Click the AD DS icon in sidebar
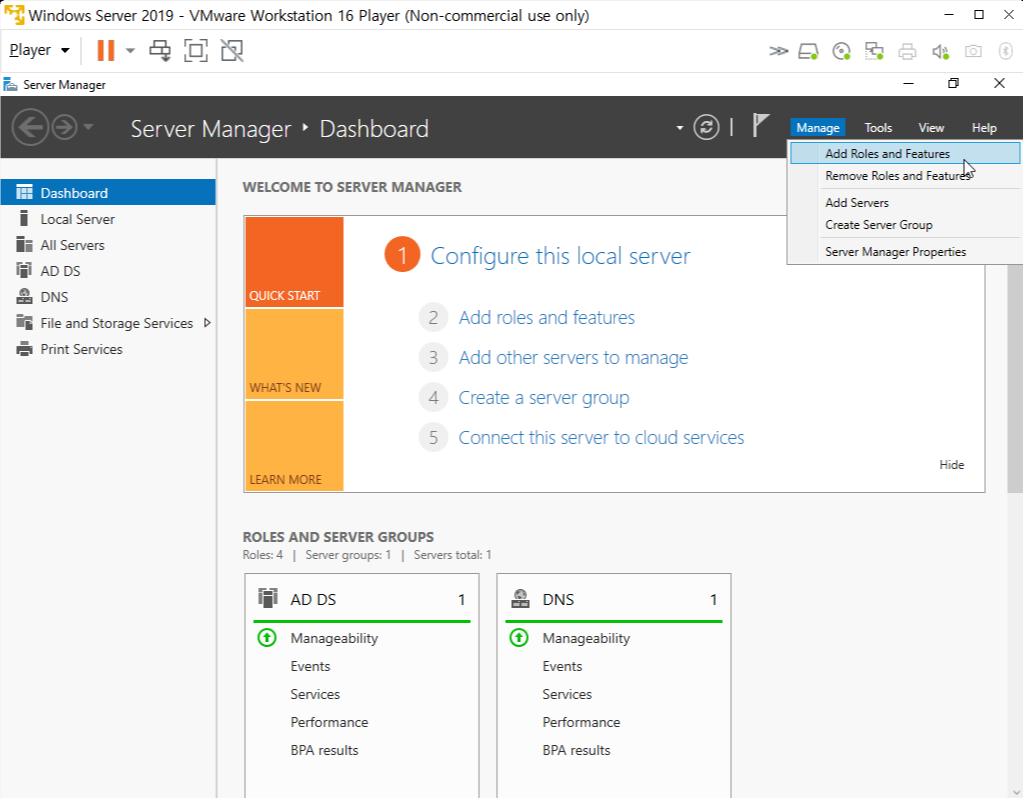The width and height of the screenshot is (1023, 798). (x=24, y=270)
